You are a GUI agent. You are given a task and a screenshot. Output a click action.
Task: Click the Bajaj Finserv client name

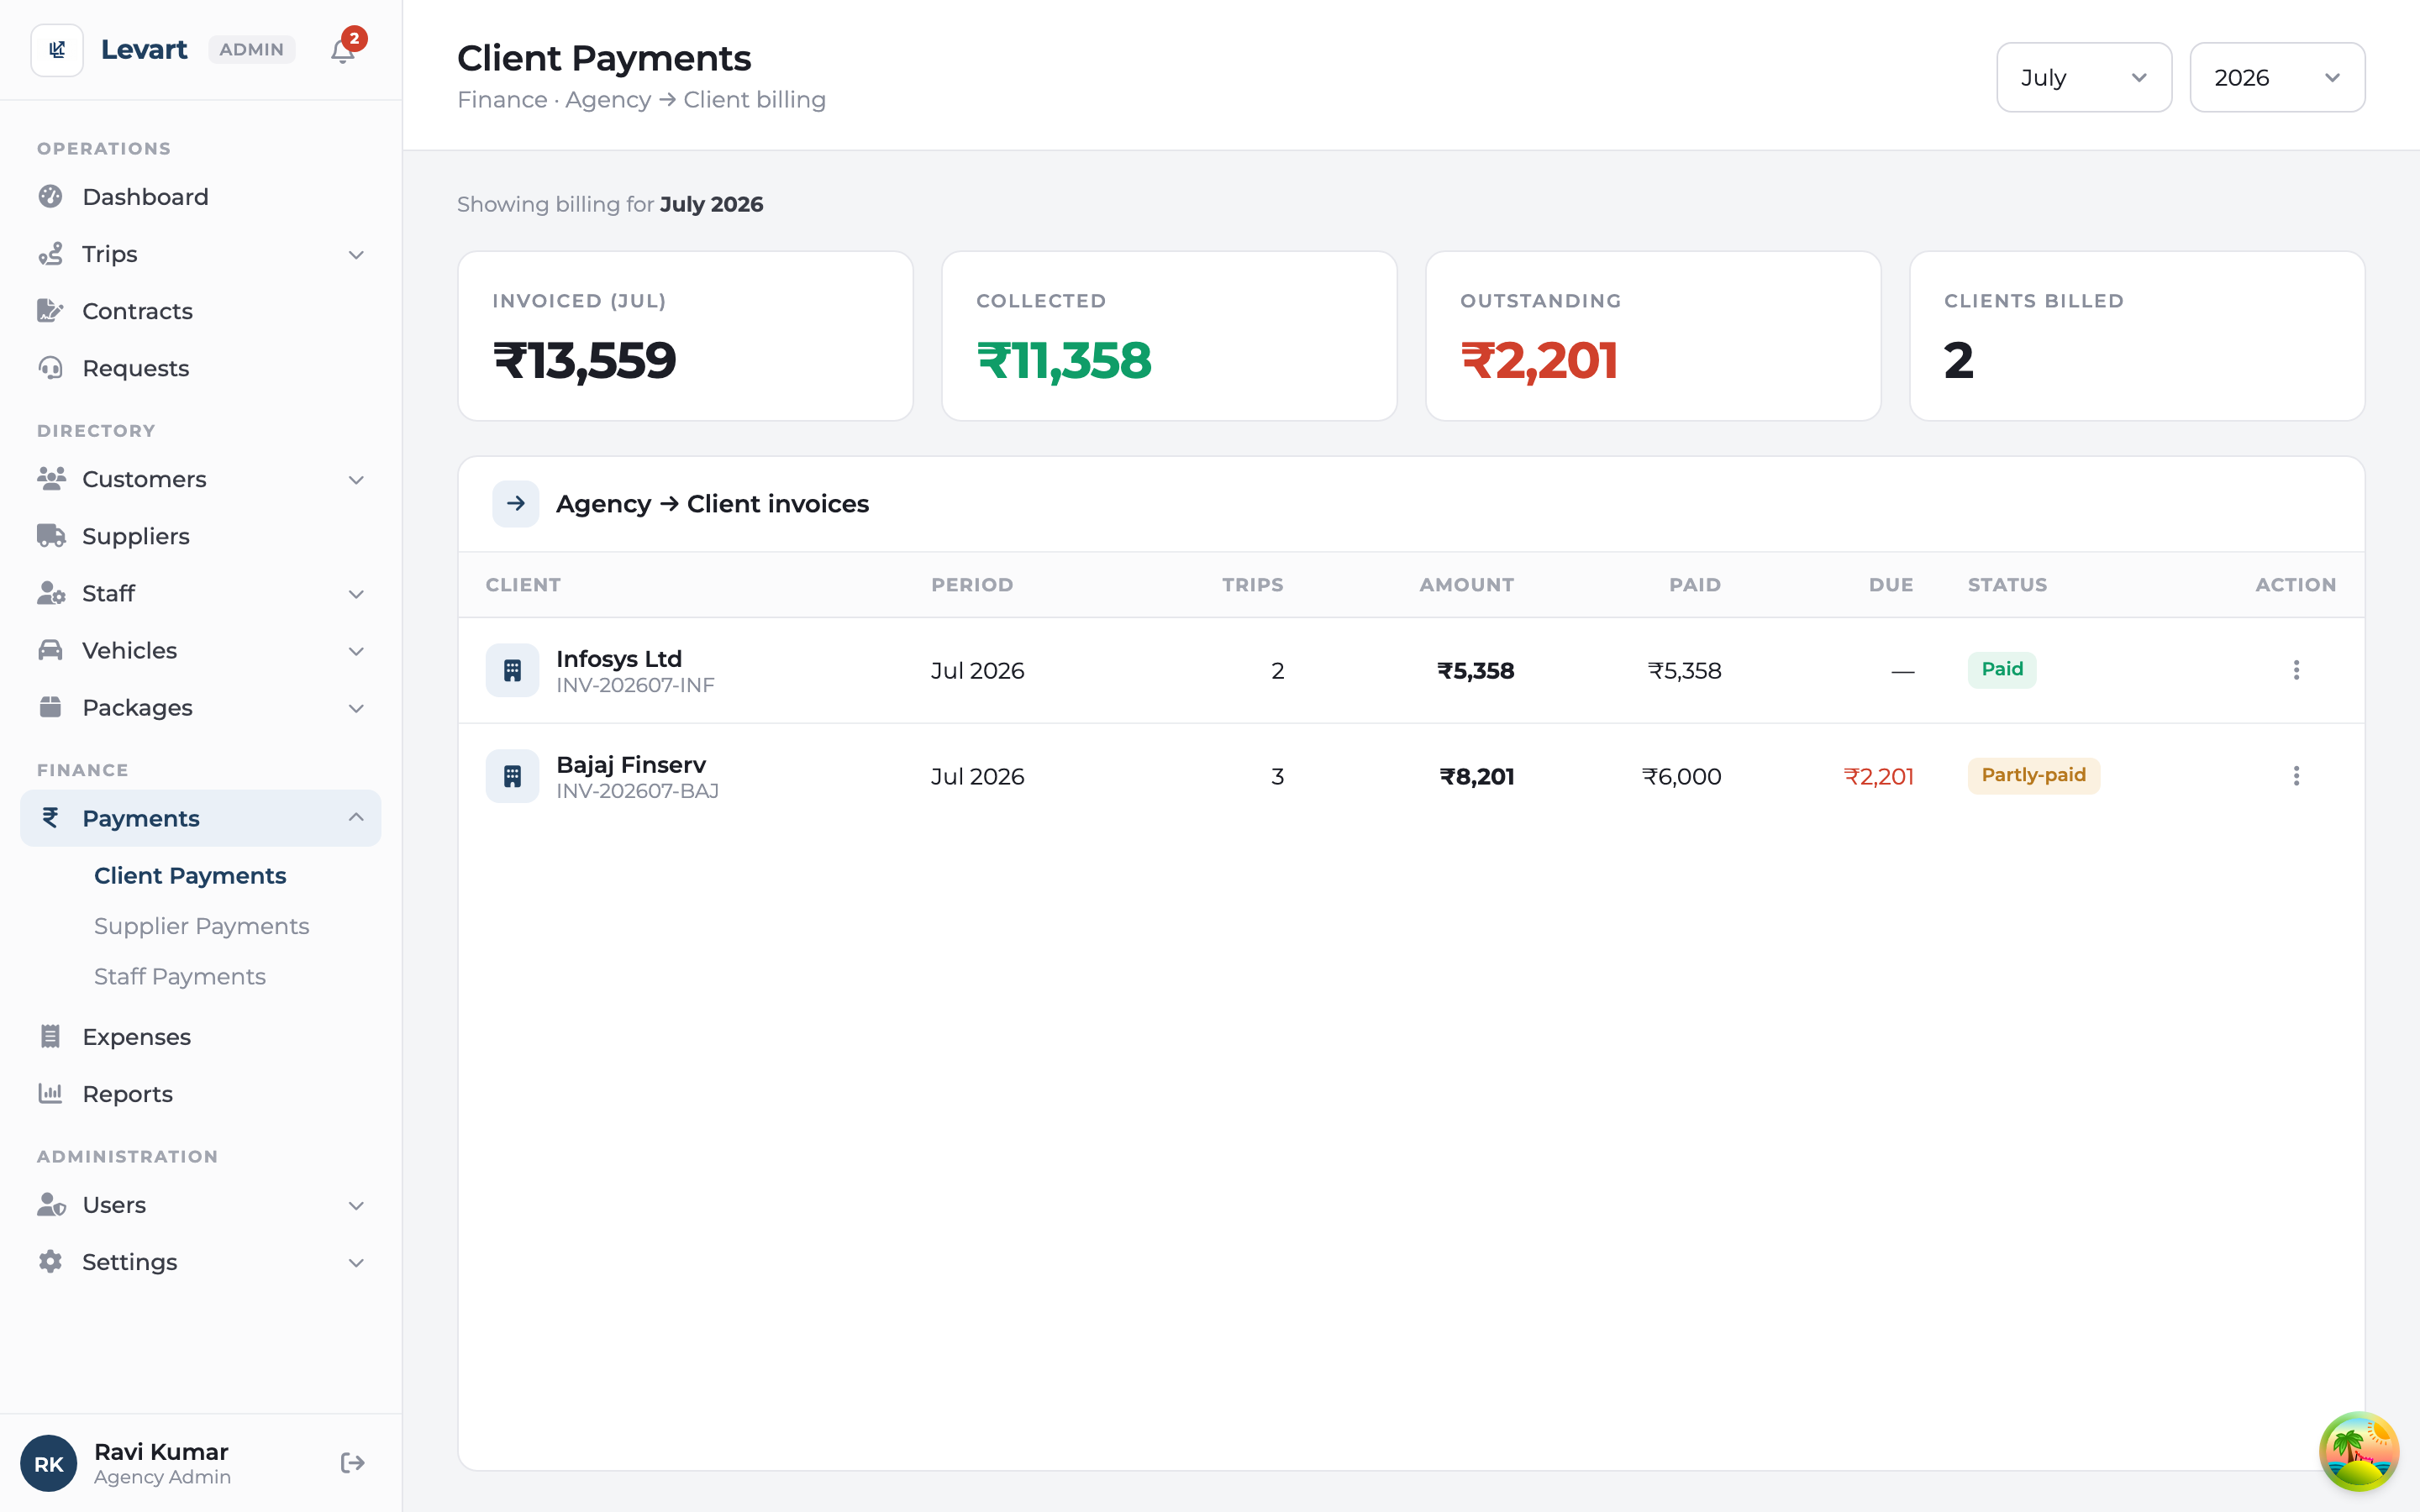pyautogui.click(x=631, y=764)
